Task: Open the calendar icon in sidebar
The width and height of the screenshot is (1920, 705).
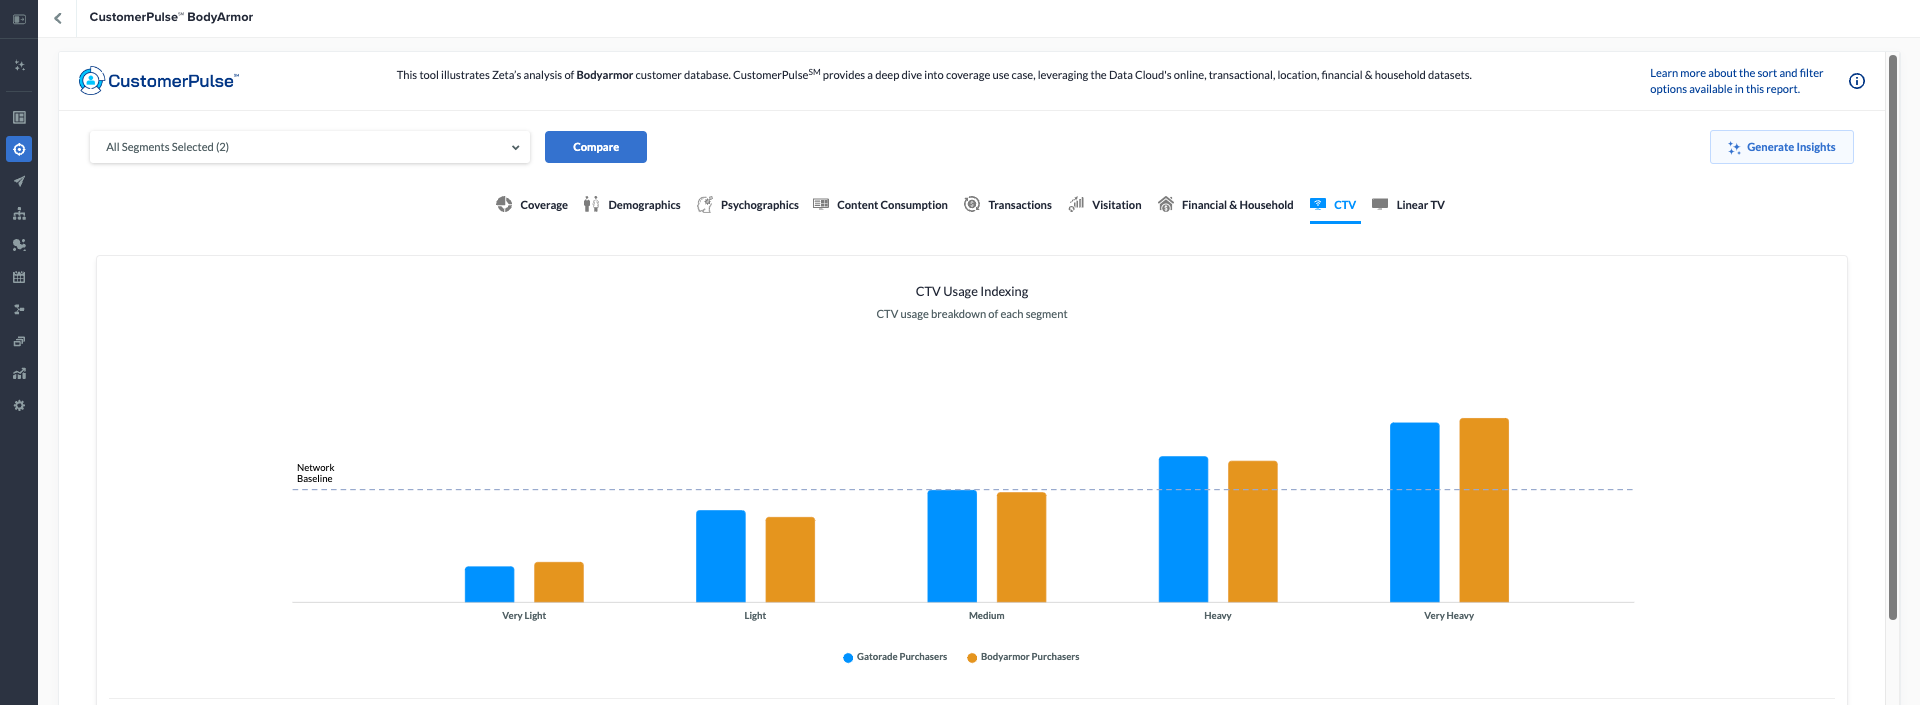Action: (x=19, y=277)
